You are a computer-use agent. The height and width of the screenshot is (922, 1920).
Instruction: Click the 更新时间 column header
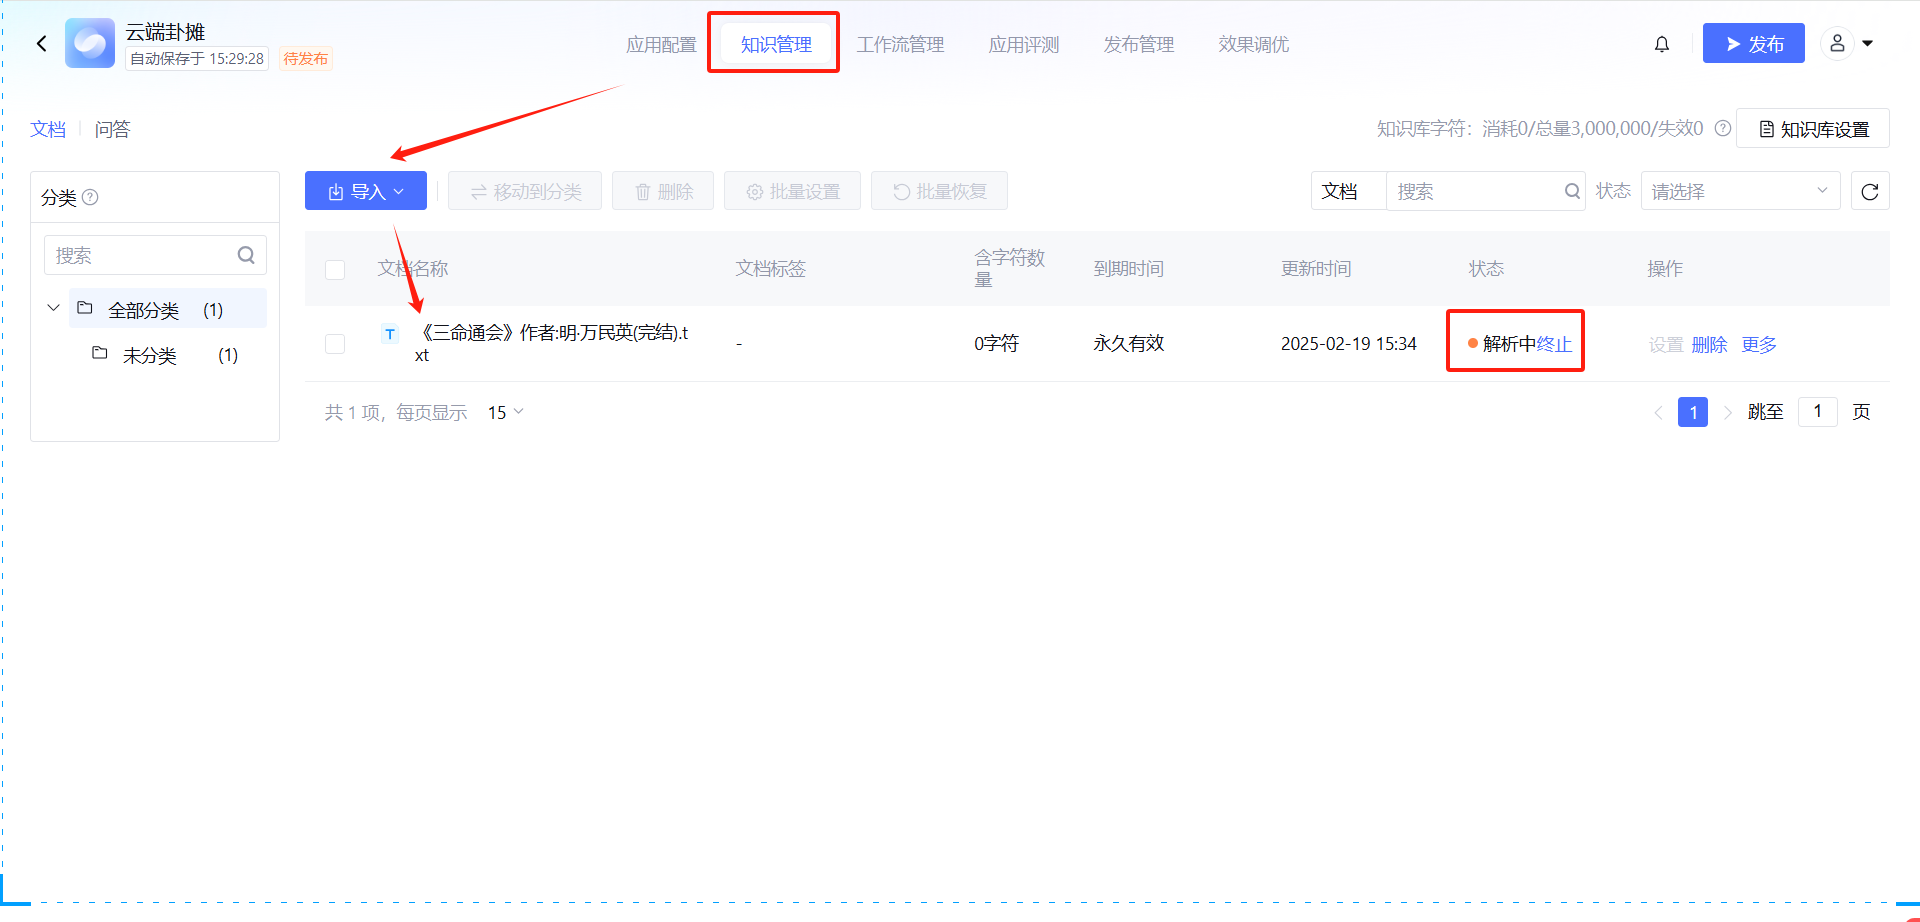(x=1316, y=268)
